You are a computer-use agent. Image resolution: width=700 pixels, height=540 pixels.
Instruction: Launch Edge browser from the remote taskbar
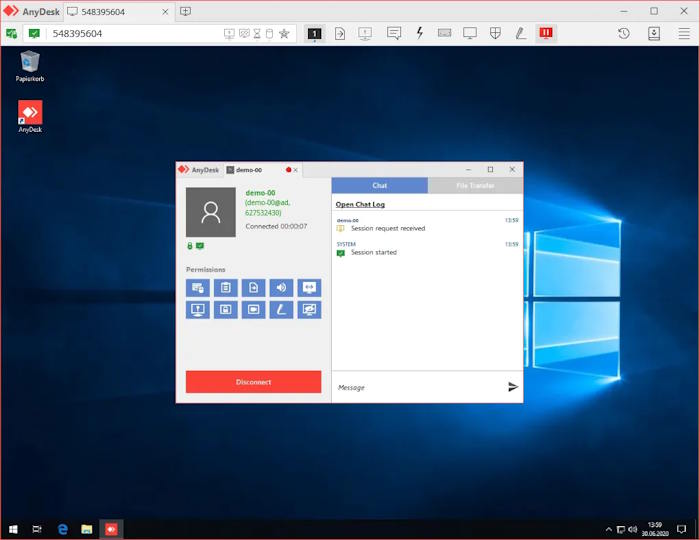[x=63, y=529]
